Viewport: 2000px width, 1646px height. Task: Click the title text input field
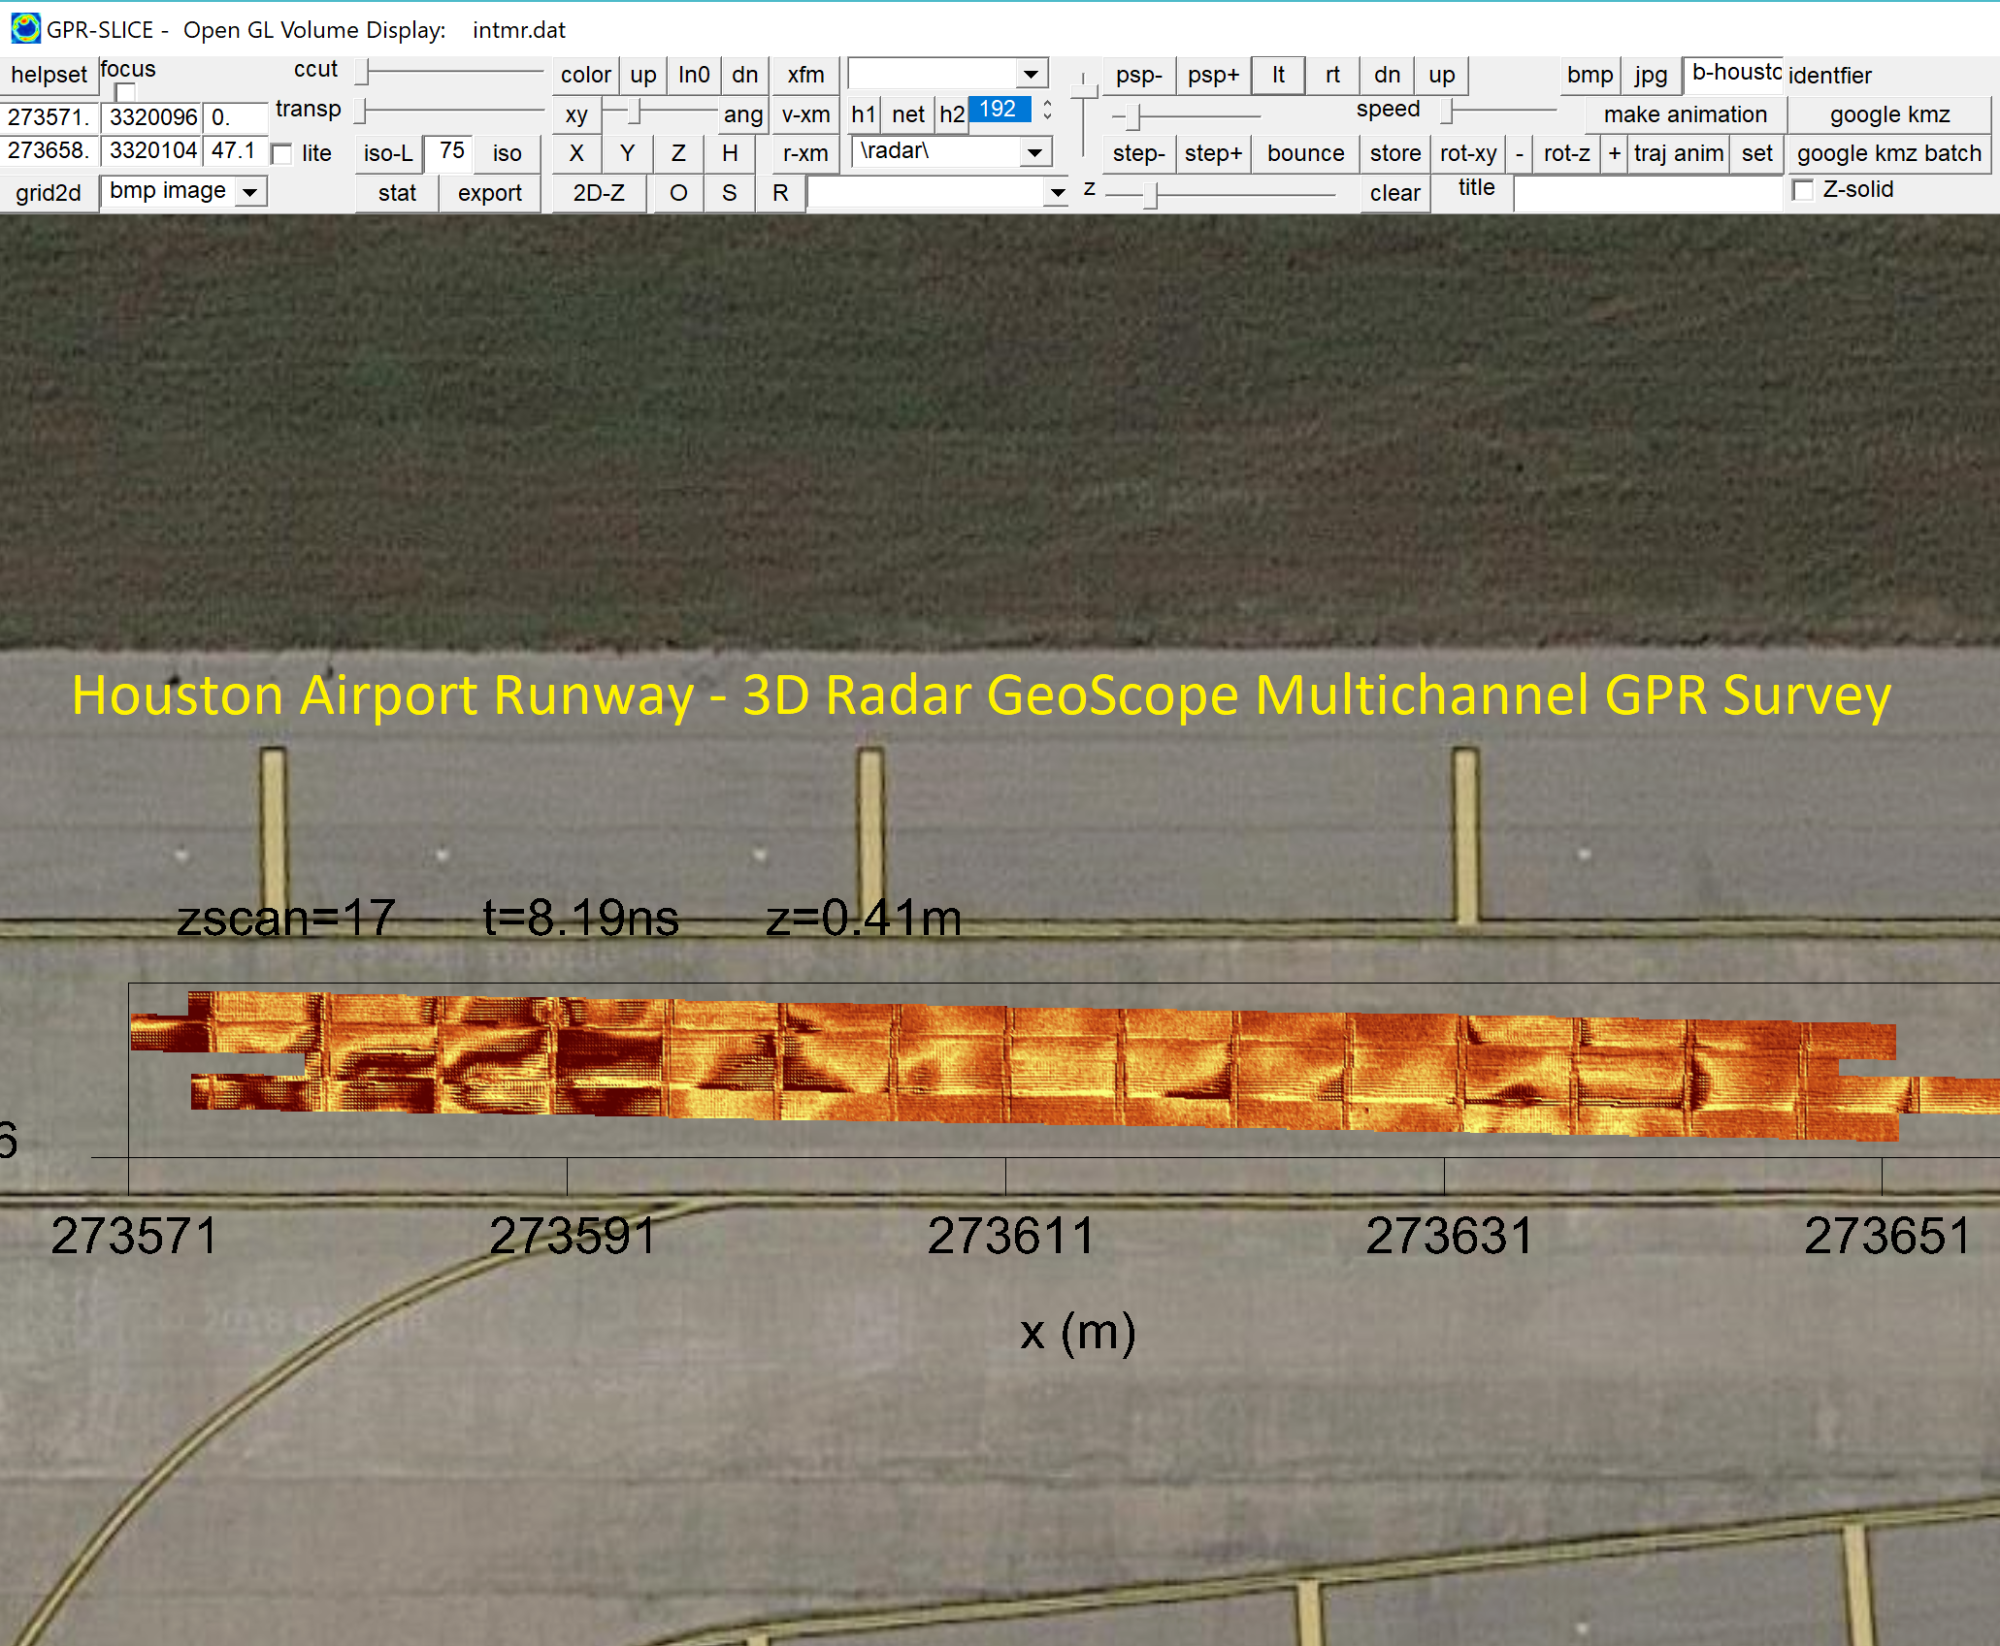(x=1648, y=193)
